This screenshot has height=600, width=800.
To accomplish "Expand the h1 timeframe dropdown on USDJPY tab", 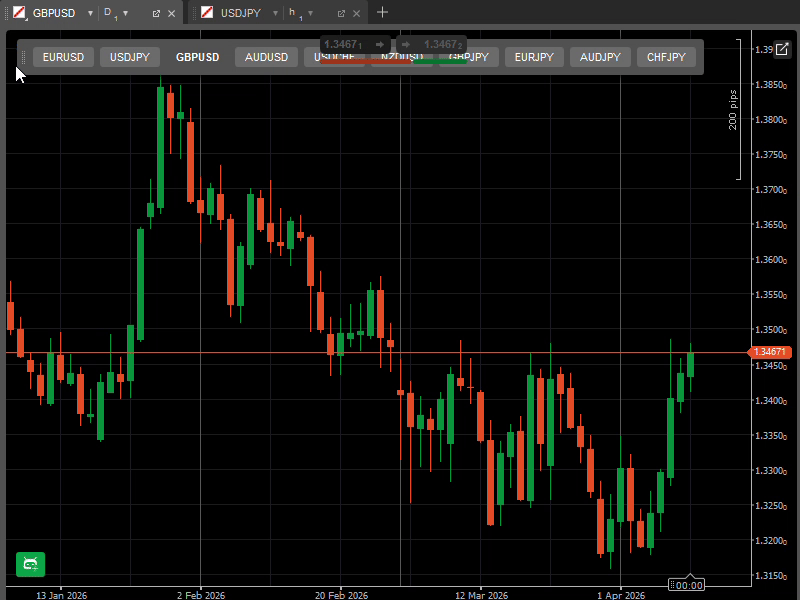I will tap(310, 13).
